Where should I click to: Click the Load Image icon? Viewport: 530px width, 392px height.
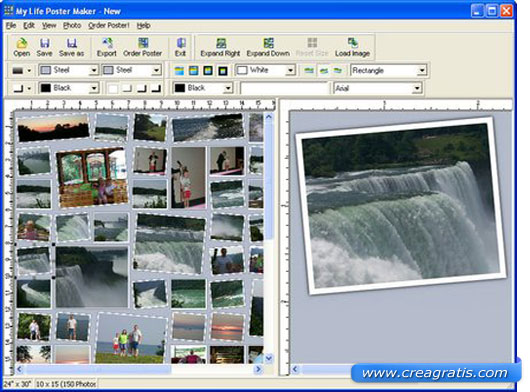click(x=353, y=47)
